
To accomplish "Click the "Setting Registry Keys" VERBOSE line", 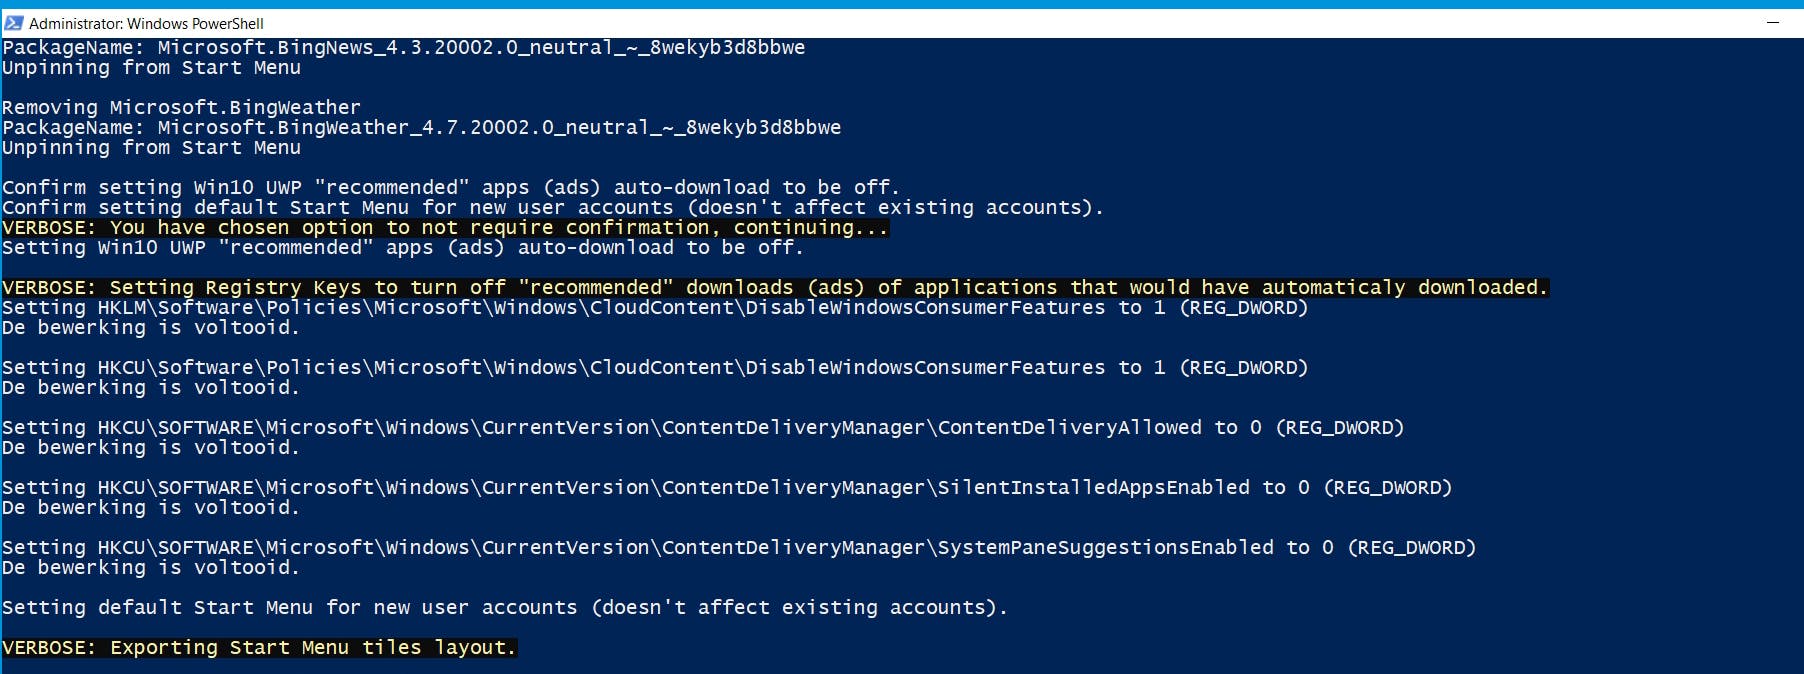I will click(x=775, y=288).
